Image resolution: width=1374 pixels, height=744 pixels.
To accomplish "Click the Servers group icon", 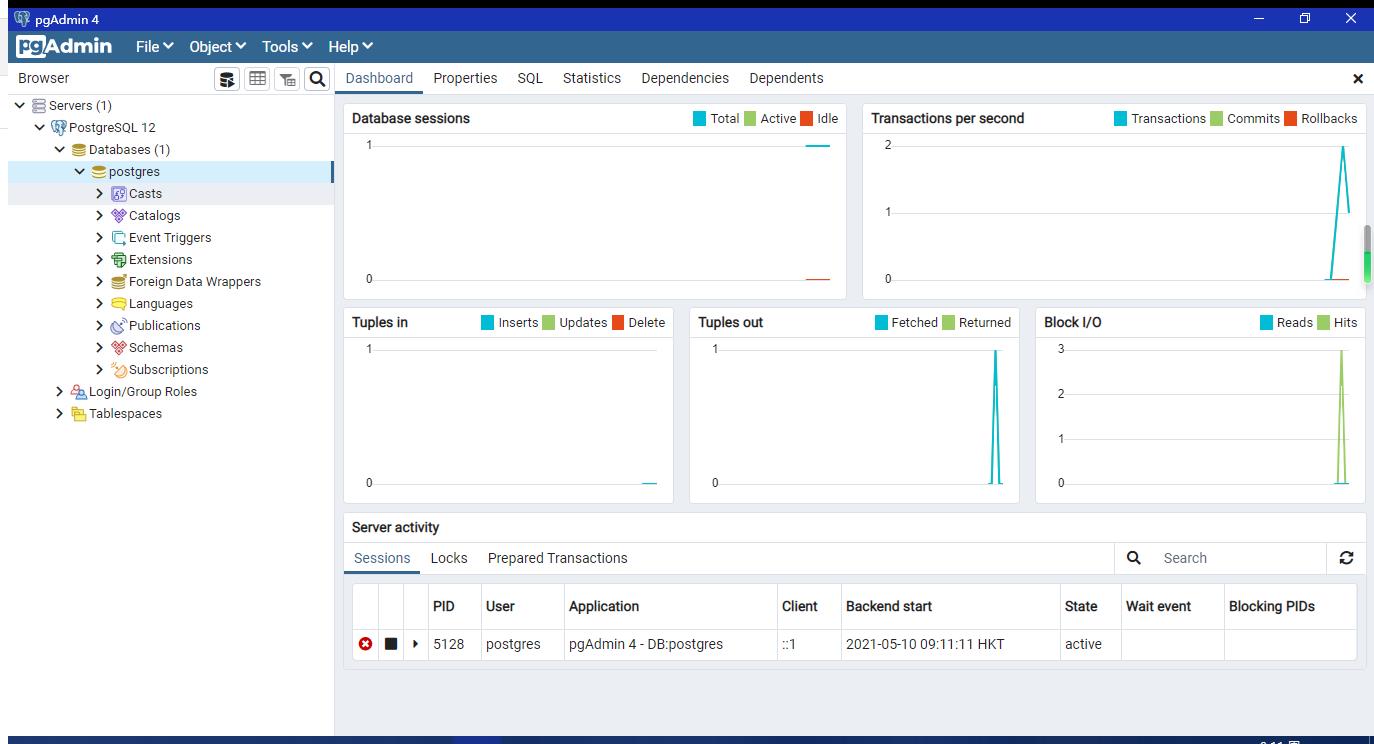I will pos(39,105).
